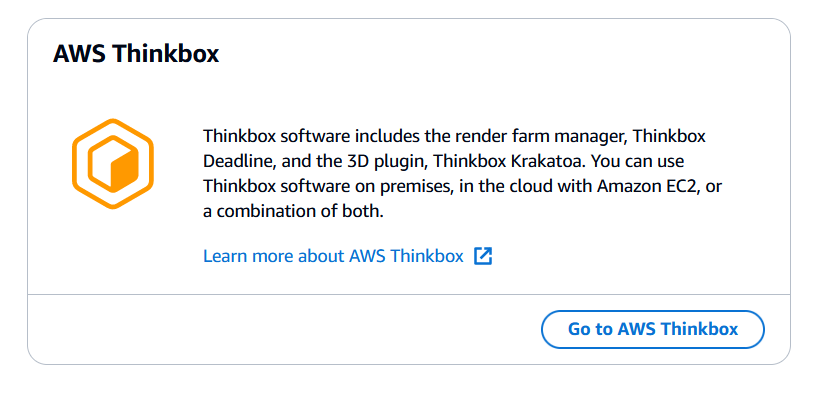The height and width of the screenshot is (400, 821).
Task: Click the external link icon beside Learn more
Action: [483, 256]
